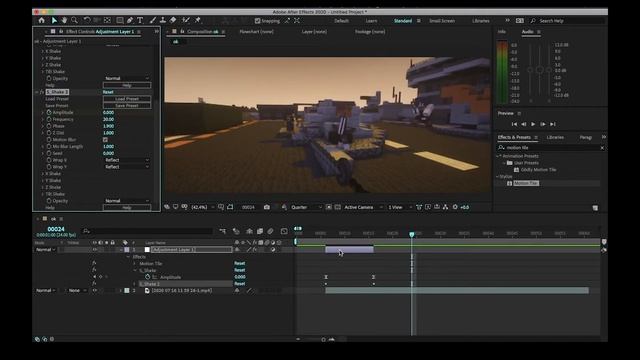Open the composition mini-flowchart in the timeline
Viewport: 640px width, 360px height.
[x=222, y=231]
